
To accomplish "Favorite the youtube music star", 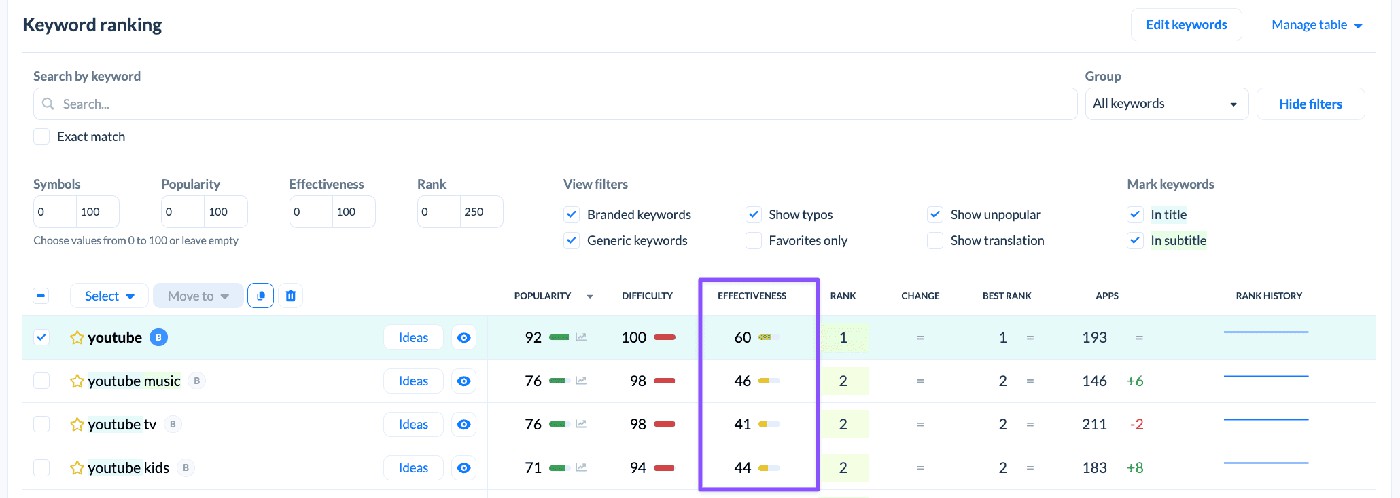I will tap(76, 381).
